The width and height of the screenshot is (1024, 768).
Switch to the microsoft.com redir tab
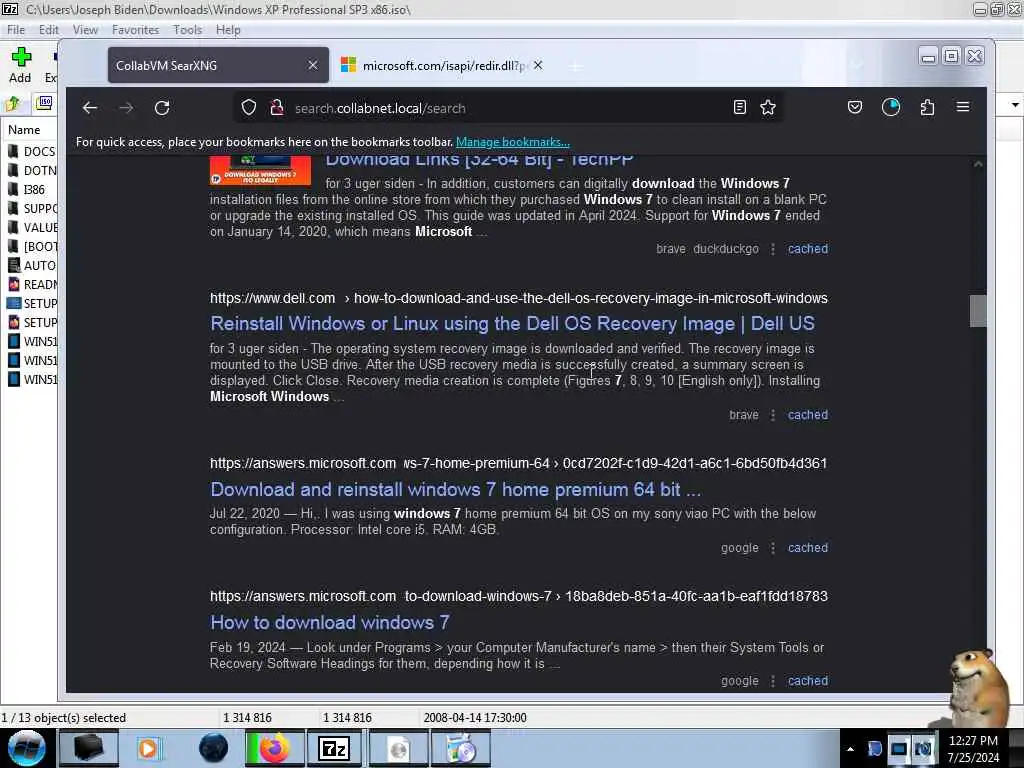[x=443, y=65]
